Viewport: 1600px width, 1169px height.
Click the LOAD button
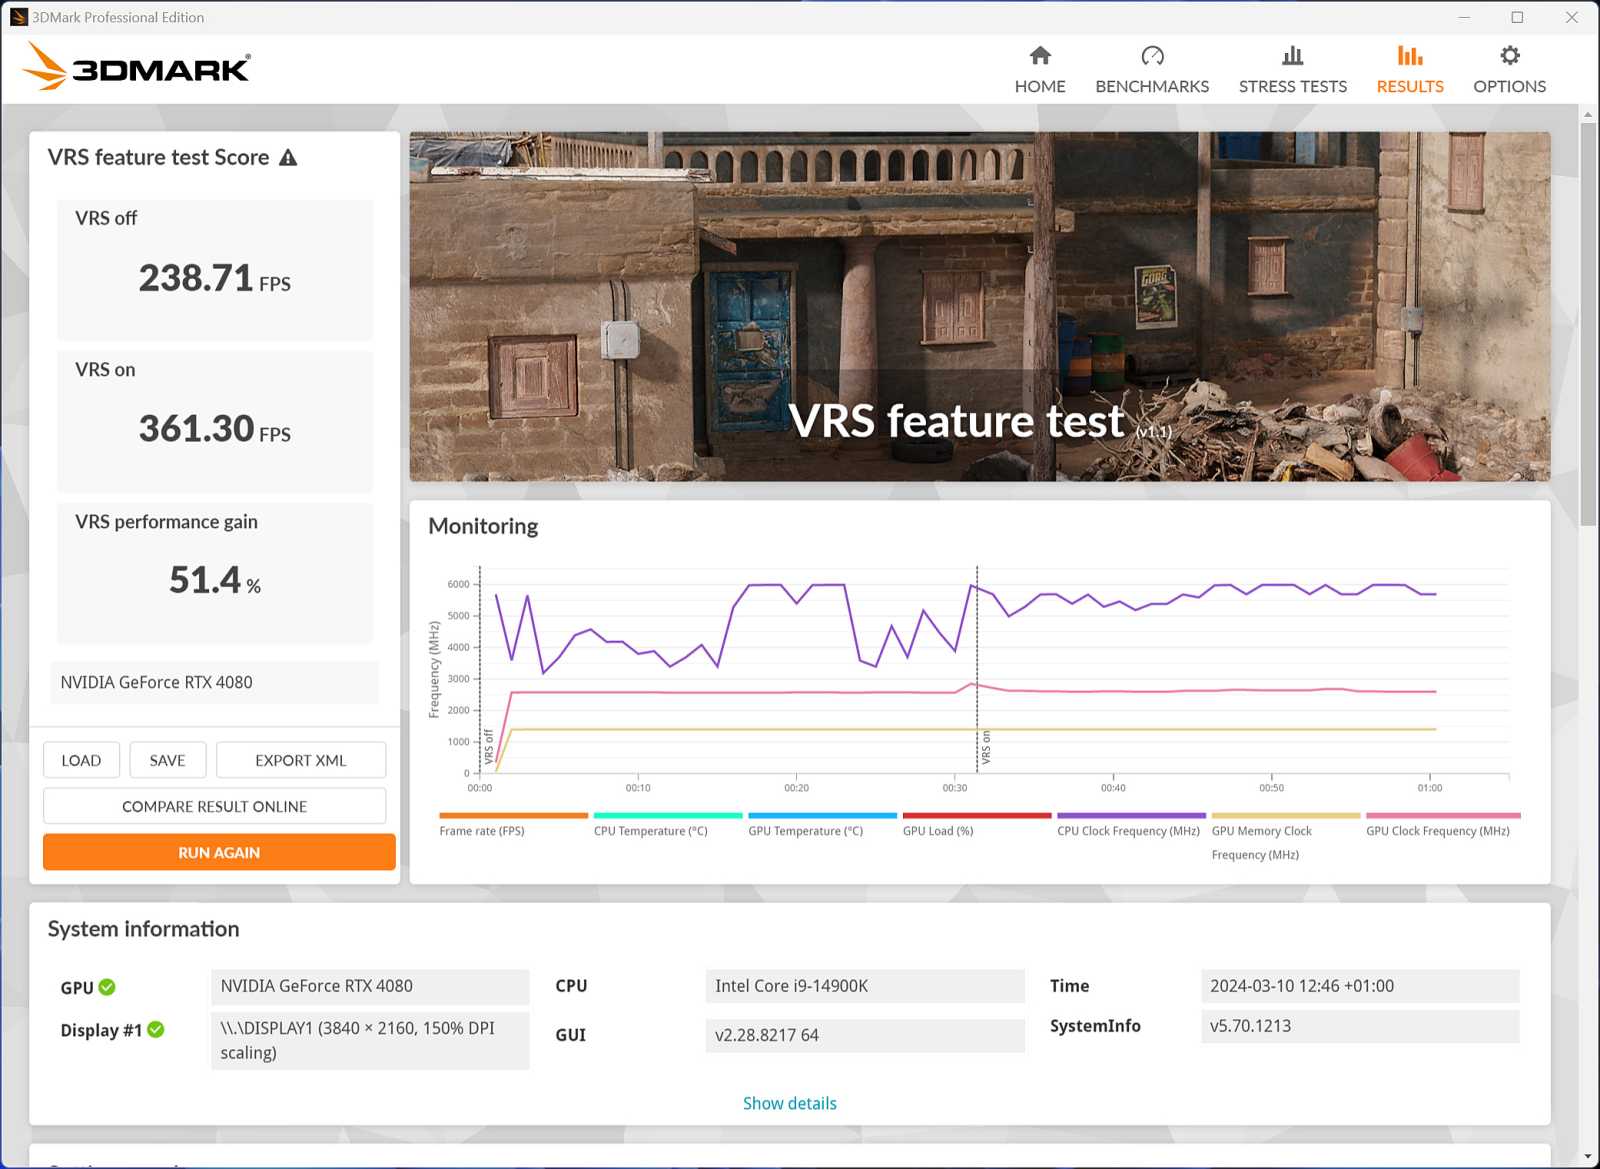(x=81, y=760)
